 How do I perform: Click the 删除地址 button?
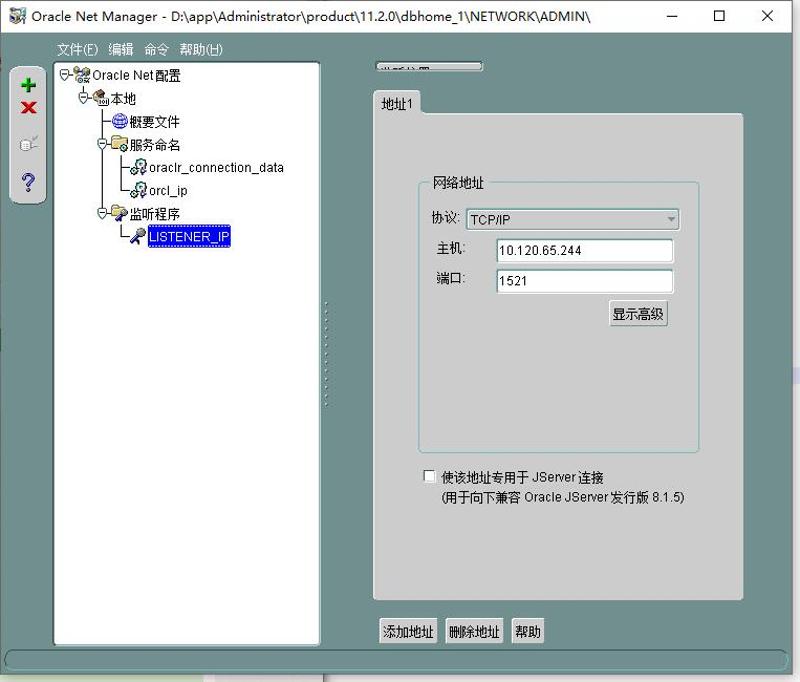pos(474,631)
